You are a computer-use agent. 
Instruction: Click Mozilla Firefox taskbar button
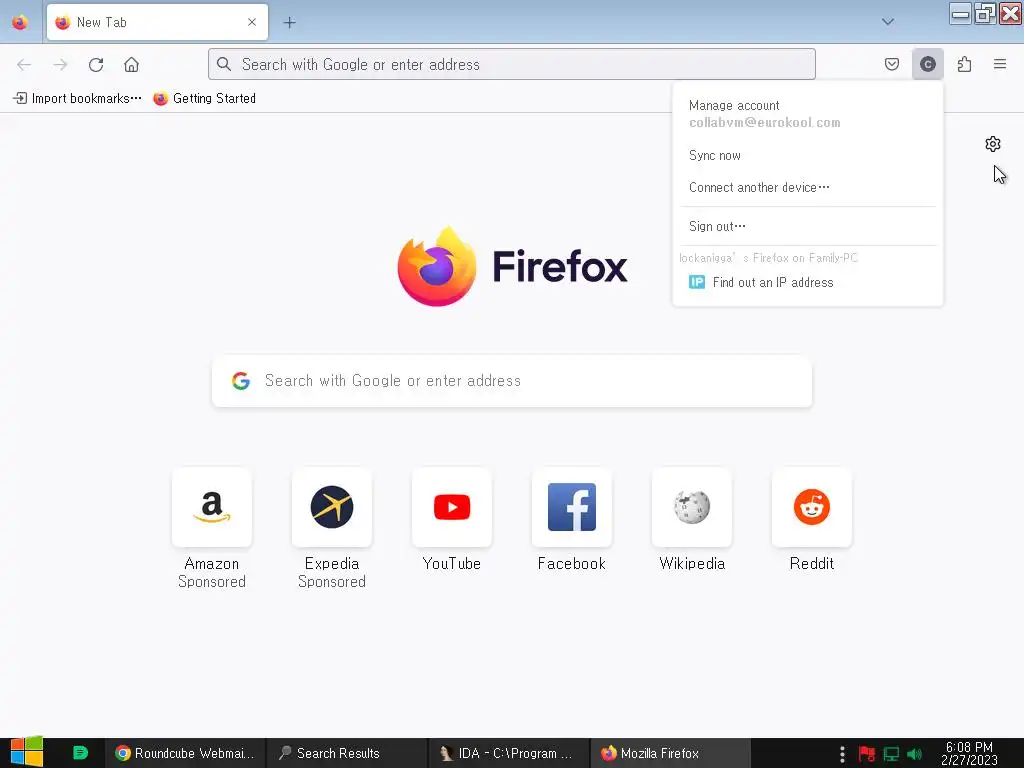670,753
